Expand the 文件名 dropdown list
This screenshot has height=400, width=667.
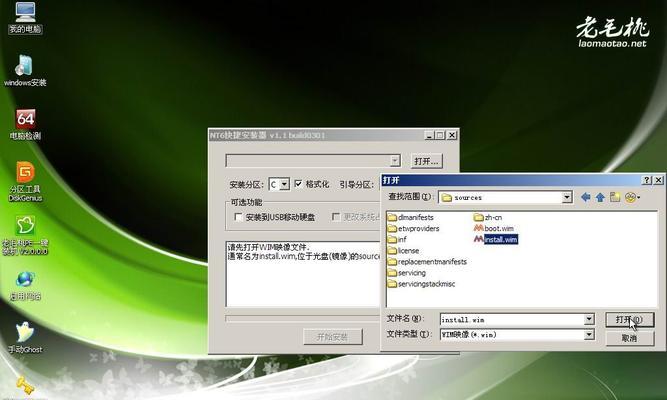(x=588, y=320)
